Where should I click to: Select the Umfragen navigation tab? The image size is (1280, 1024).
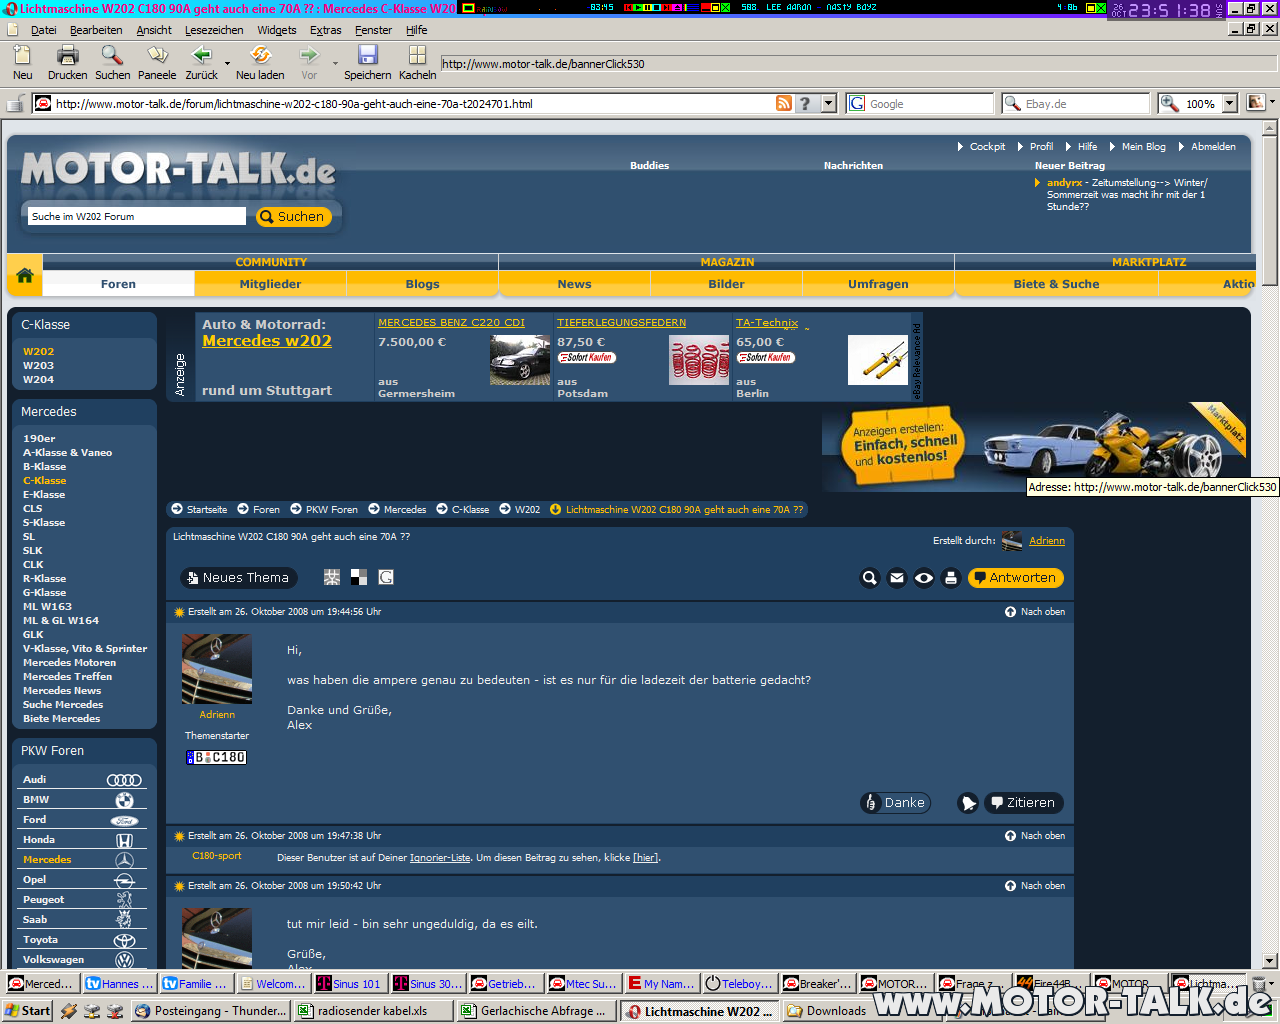tap(878, 284)
